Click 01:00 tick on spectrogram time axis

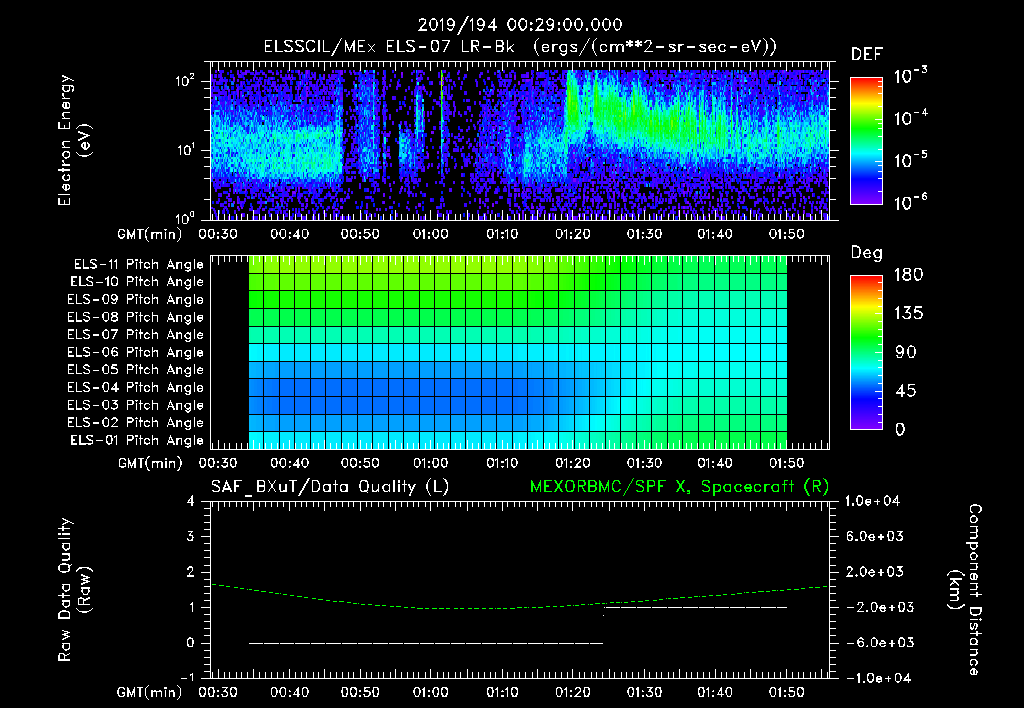pyautogui.click(x=431, y=234)
